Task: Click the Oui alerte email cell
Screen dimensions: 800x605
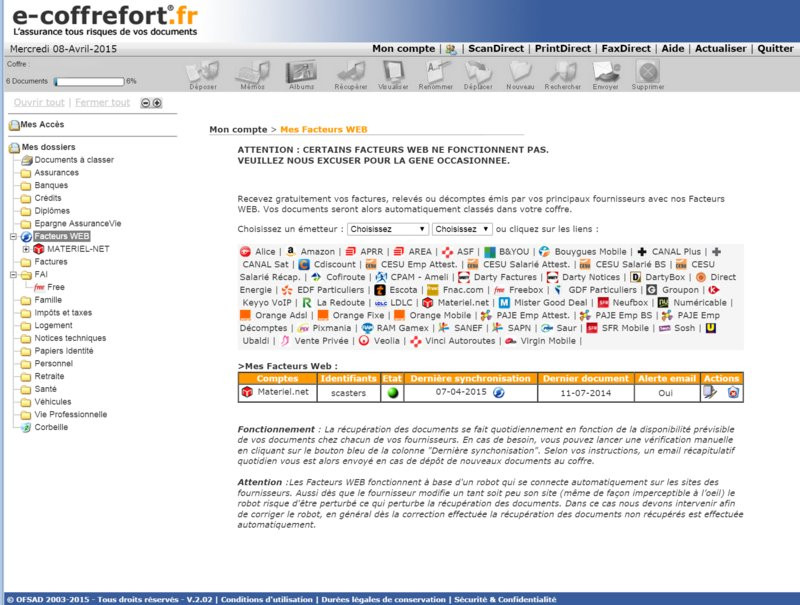Action: tap(665, 393)
